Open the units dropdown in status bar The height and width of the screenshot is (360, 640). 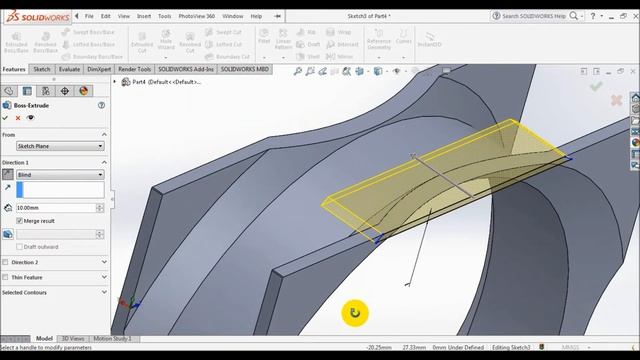pos(589,347)
